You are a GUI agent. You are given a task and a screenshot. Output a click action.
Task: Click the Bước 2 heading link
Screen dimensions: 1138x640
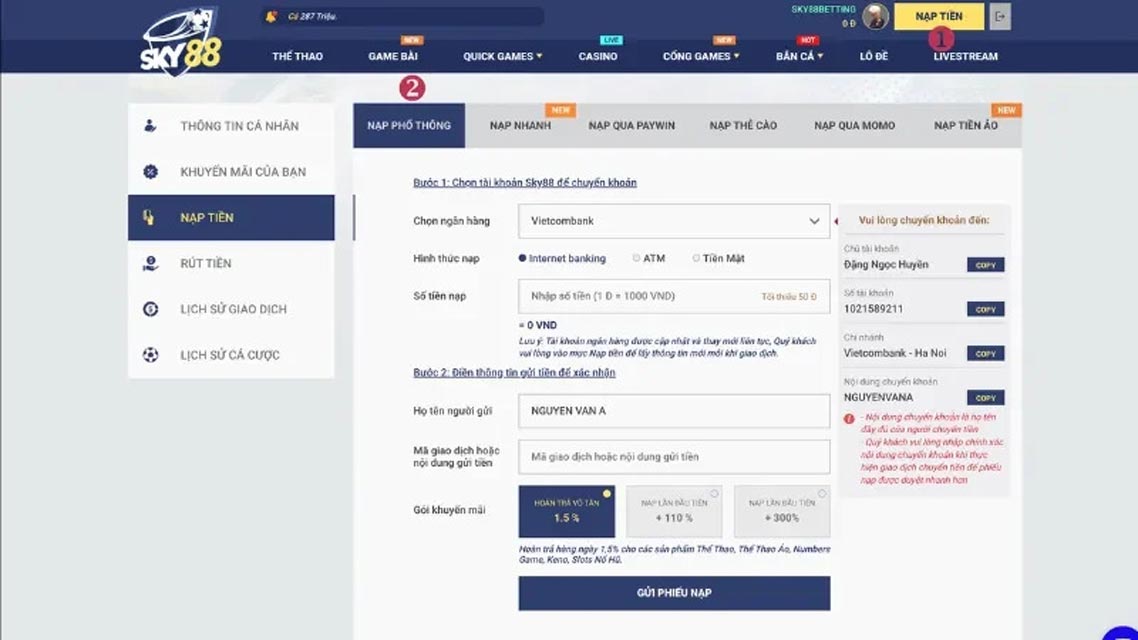514,372
